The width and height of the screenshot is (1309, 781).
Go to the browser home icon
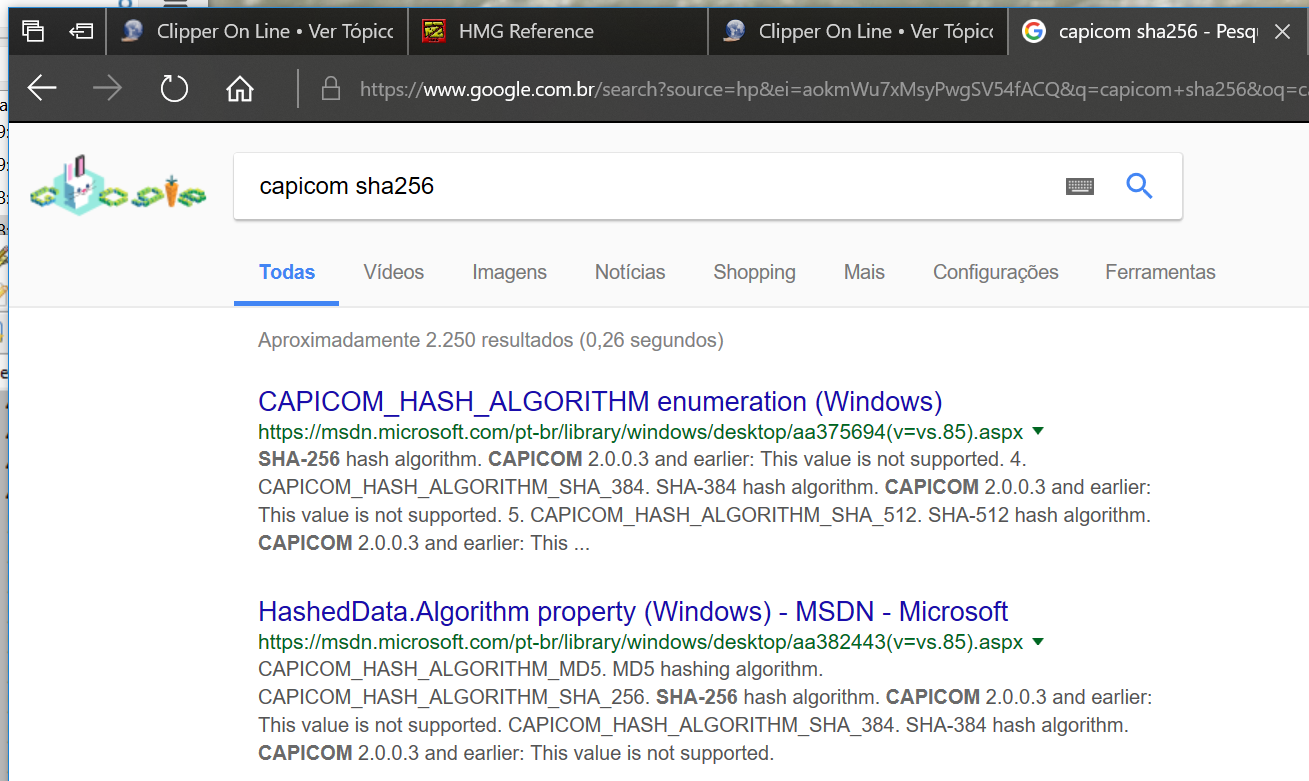coord(240,89)
